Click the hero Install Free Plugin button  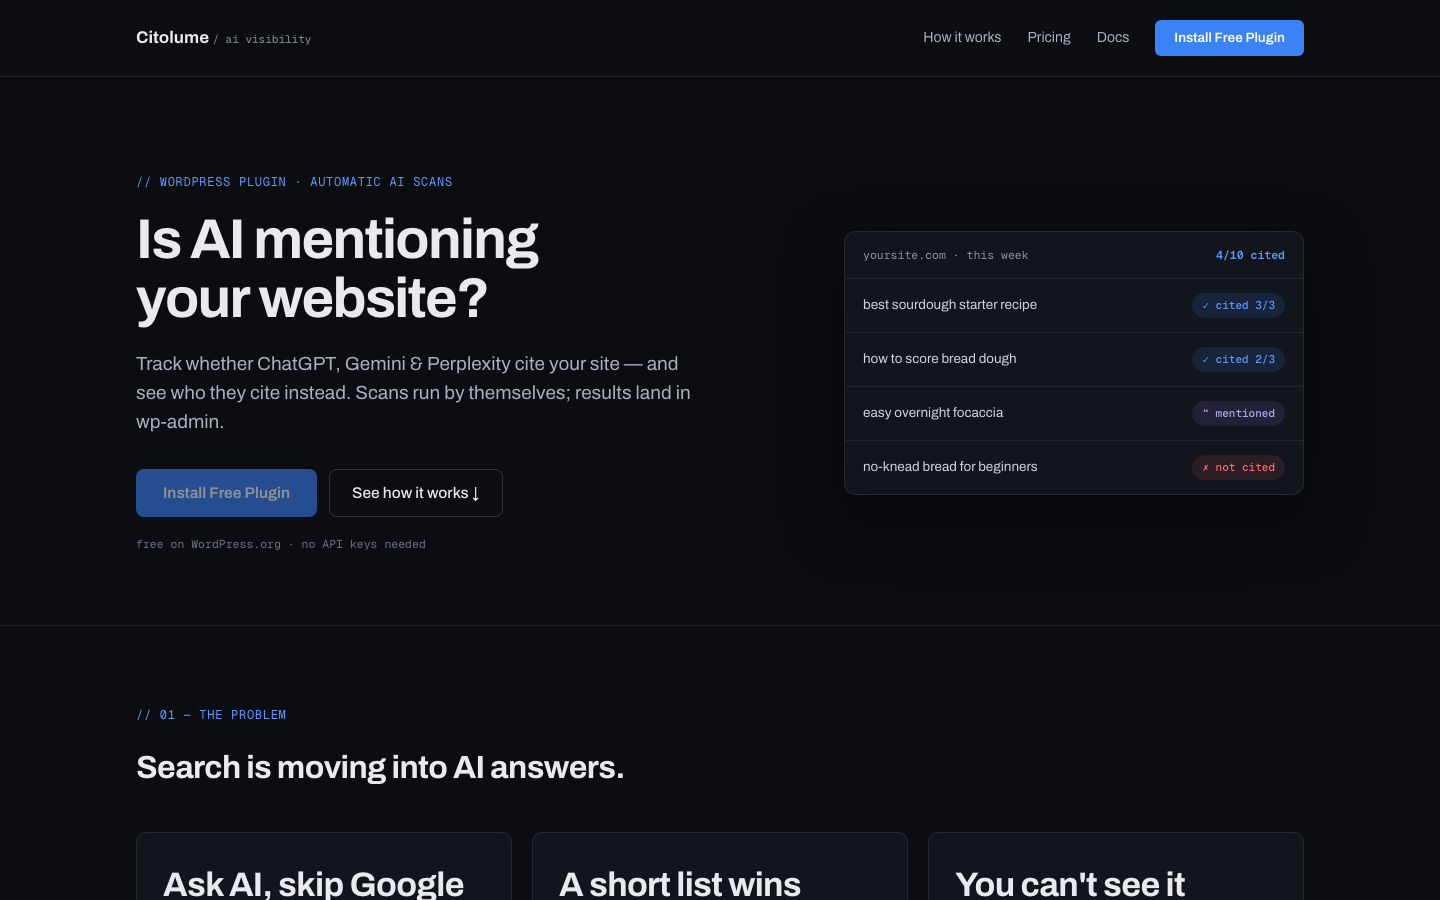[226, 493]
